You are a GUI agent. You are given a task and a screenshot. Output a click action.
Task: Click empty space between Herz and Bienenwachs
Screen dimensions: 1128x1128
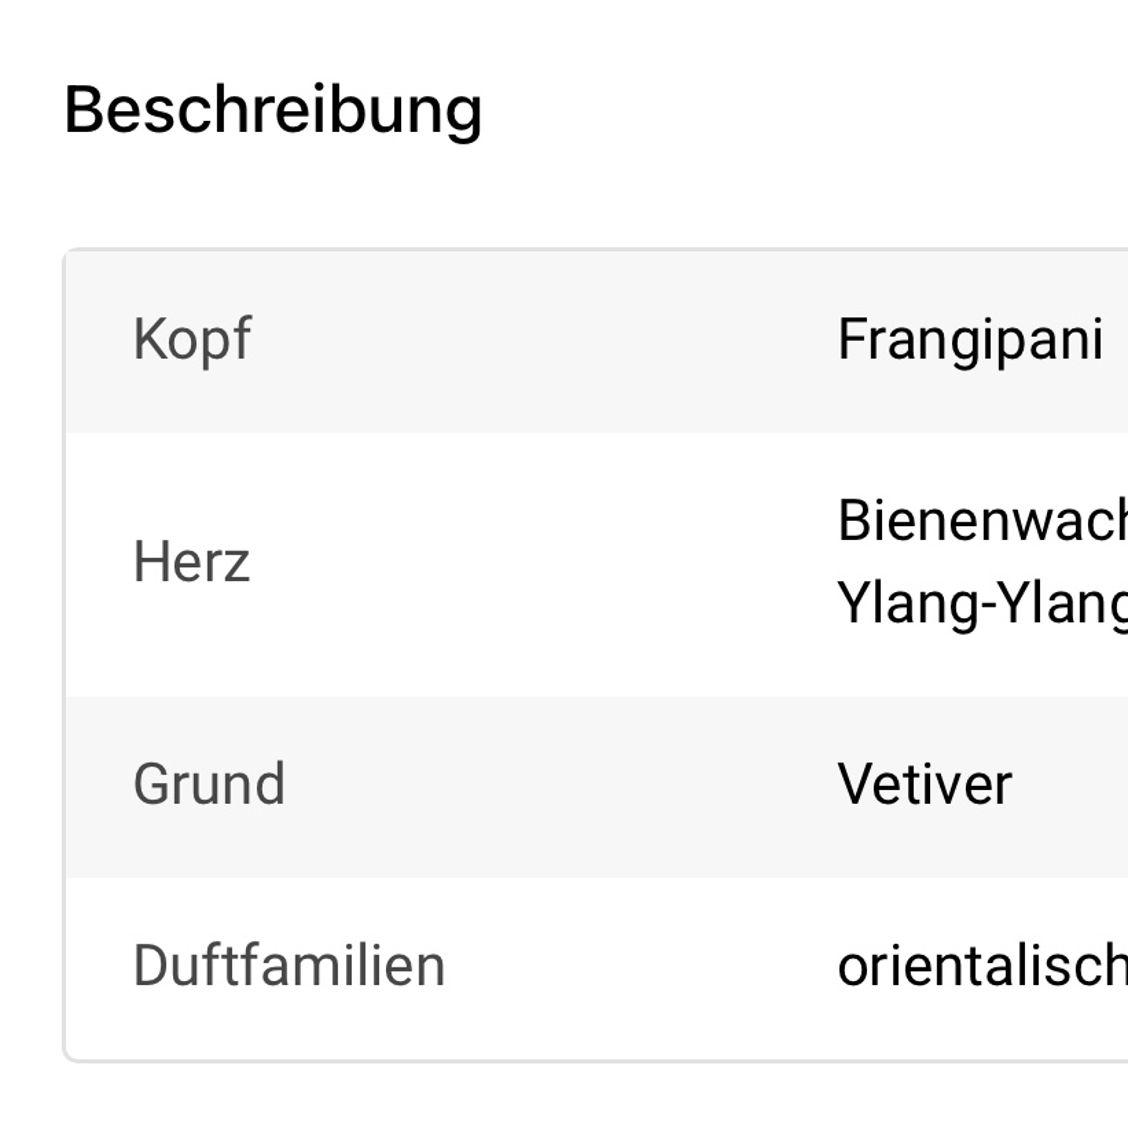[x=545, y=562]
